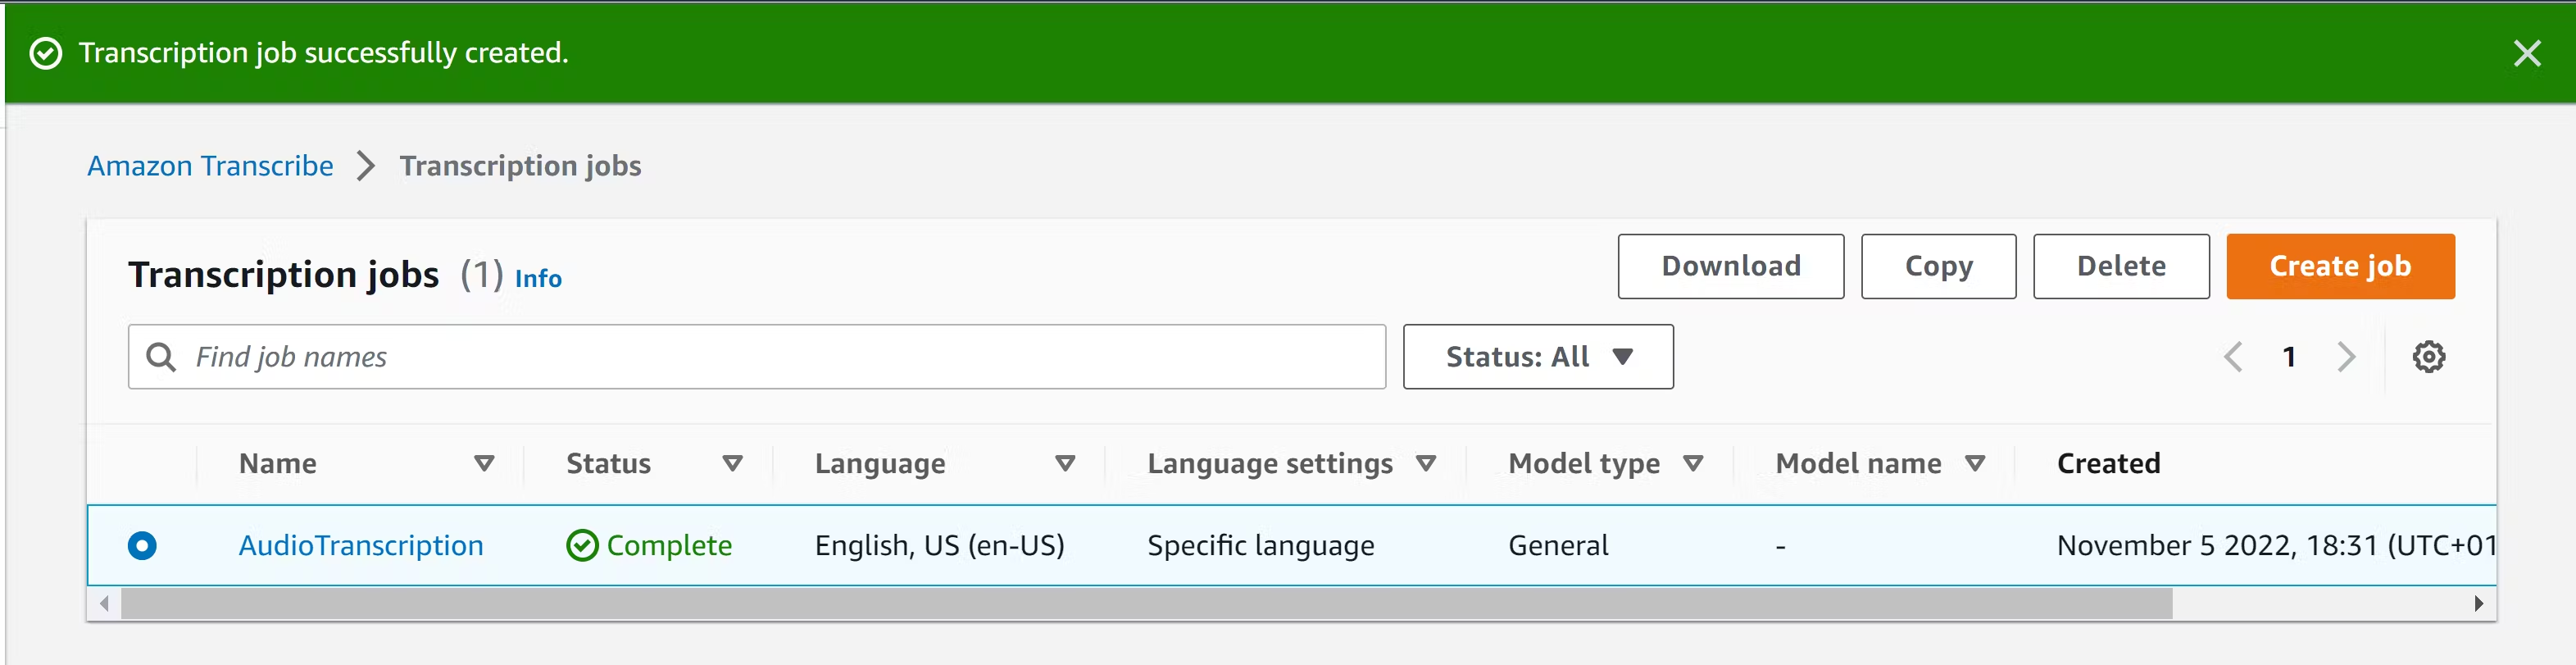Copy the selected transcription job
This screenshot has width=2576, height=665.
(1937, 267)
